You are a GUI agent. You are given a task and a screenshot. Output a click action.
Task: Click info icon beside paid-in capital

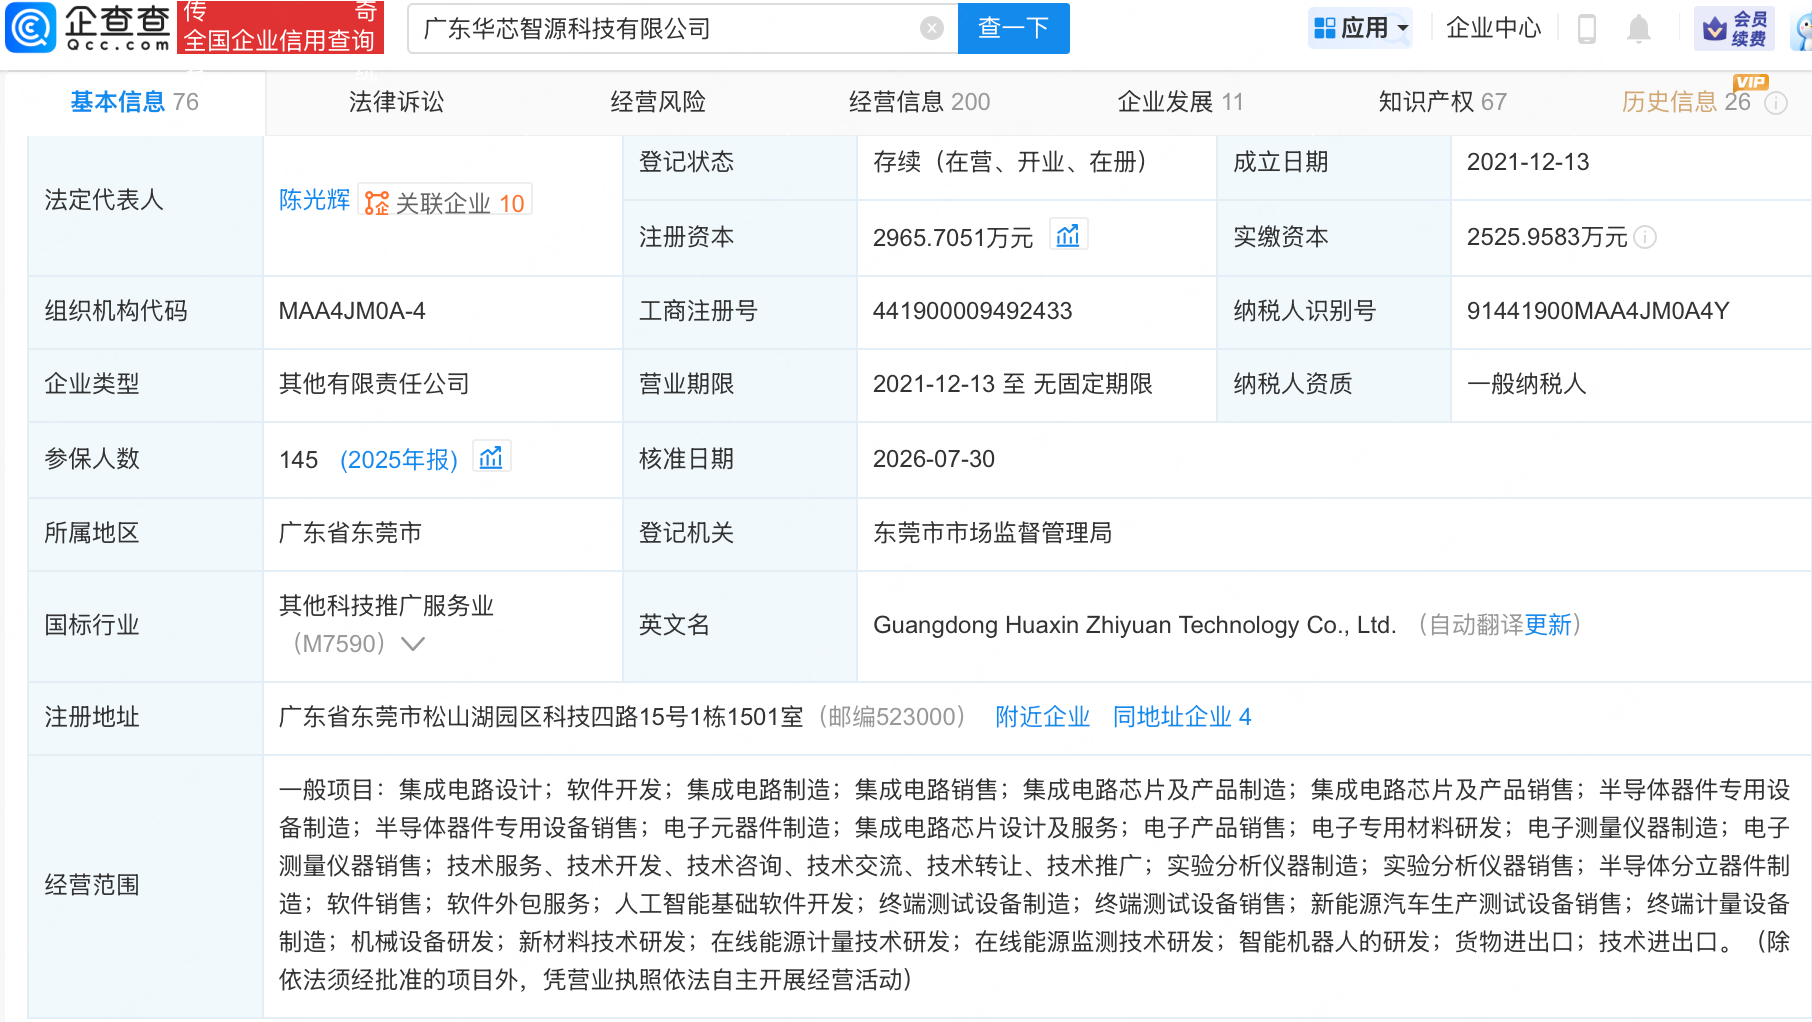tap(1645, 237)
